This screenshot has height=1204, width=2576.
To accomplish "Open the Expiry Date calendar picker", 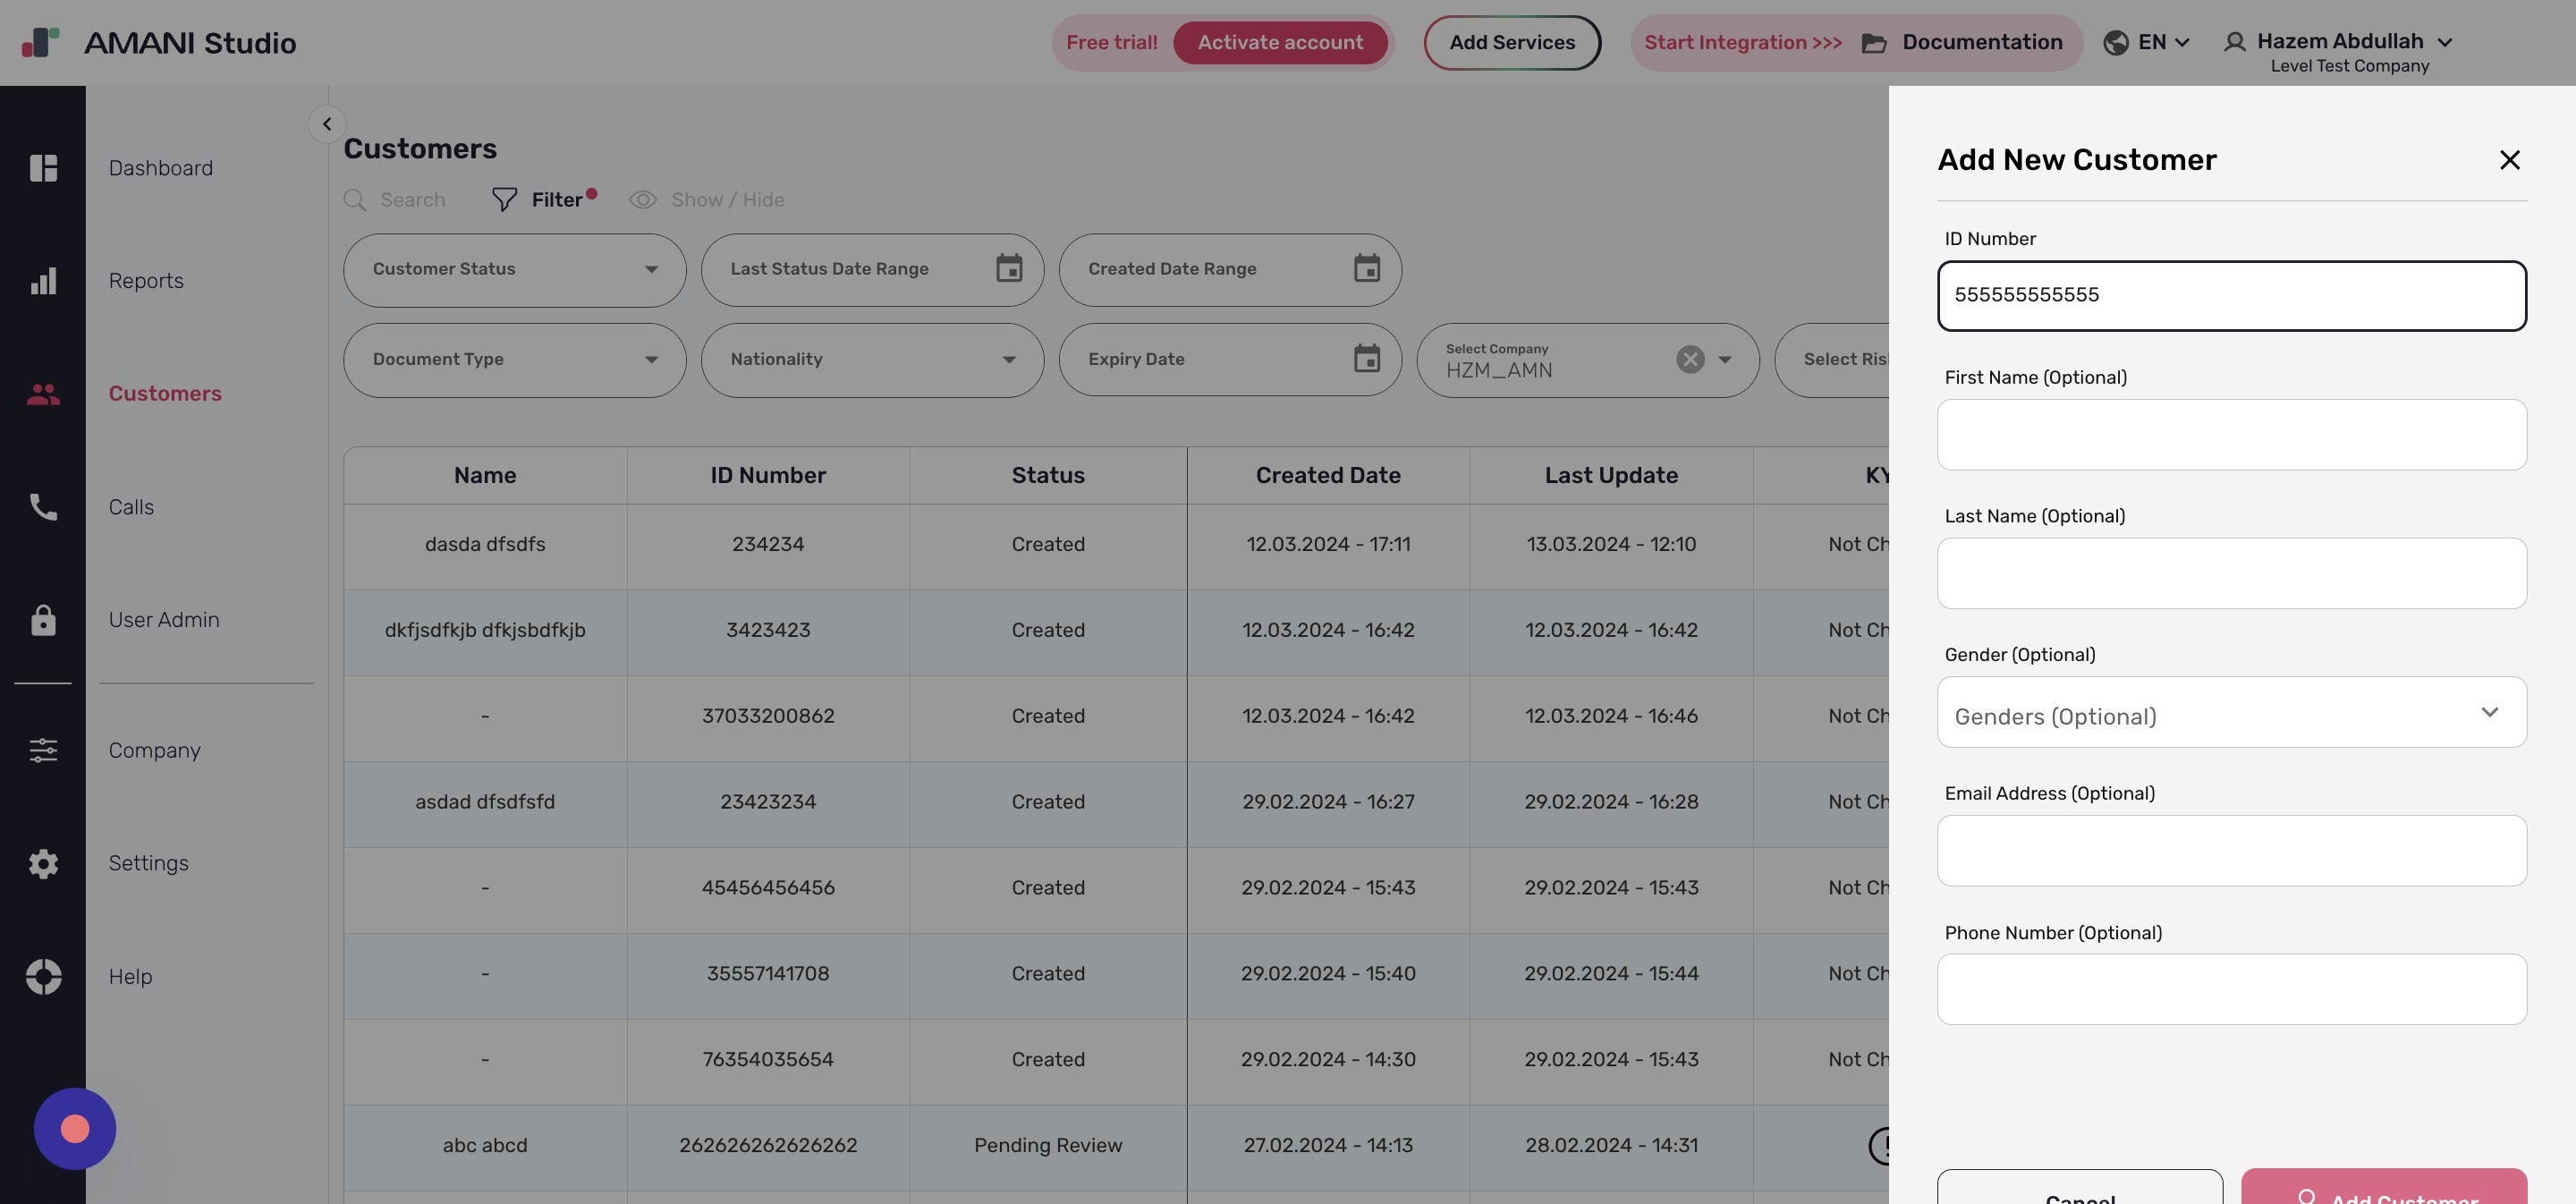I will [x=1367, y=359].
